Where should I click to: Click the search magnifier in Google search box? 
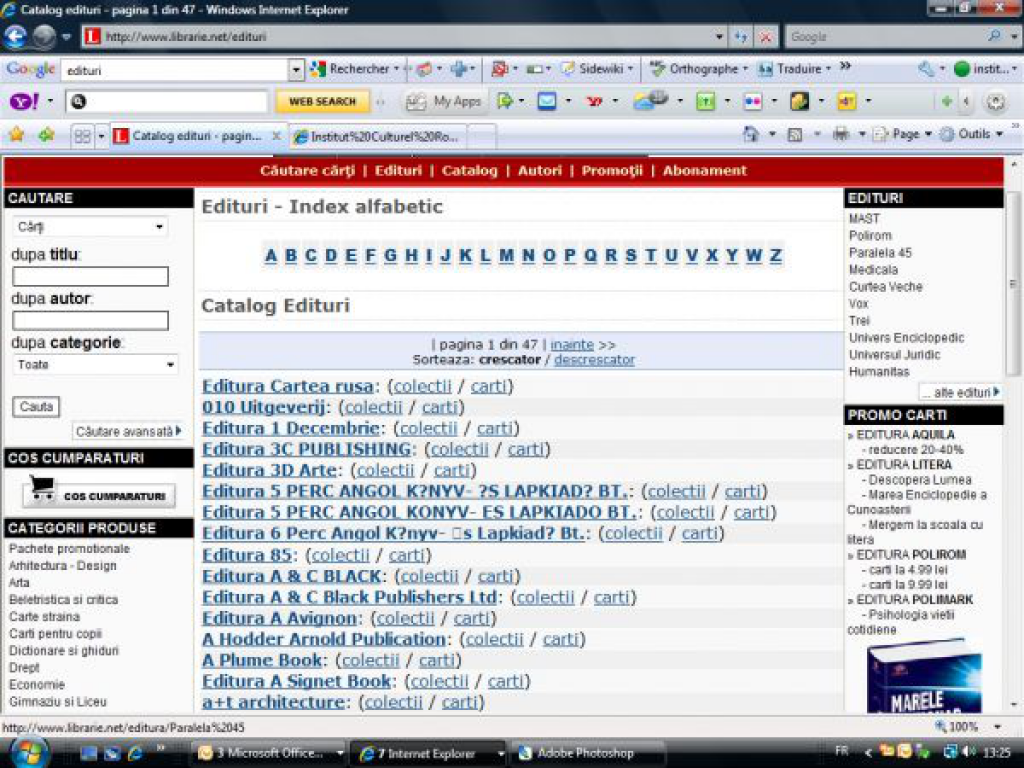(994, 37)
